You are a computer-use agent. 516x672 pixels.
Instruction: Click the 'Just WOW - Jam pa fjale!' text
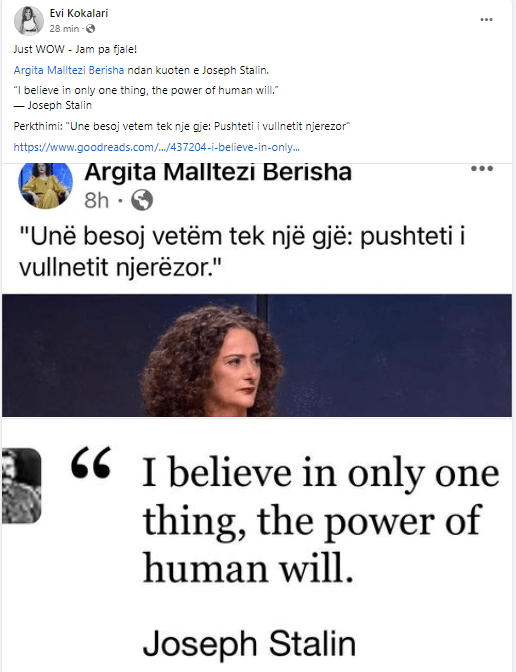coord(75,49)
